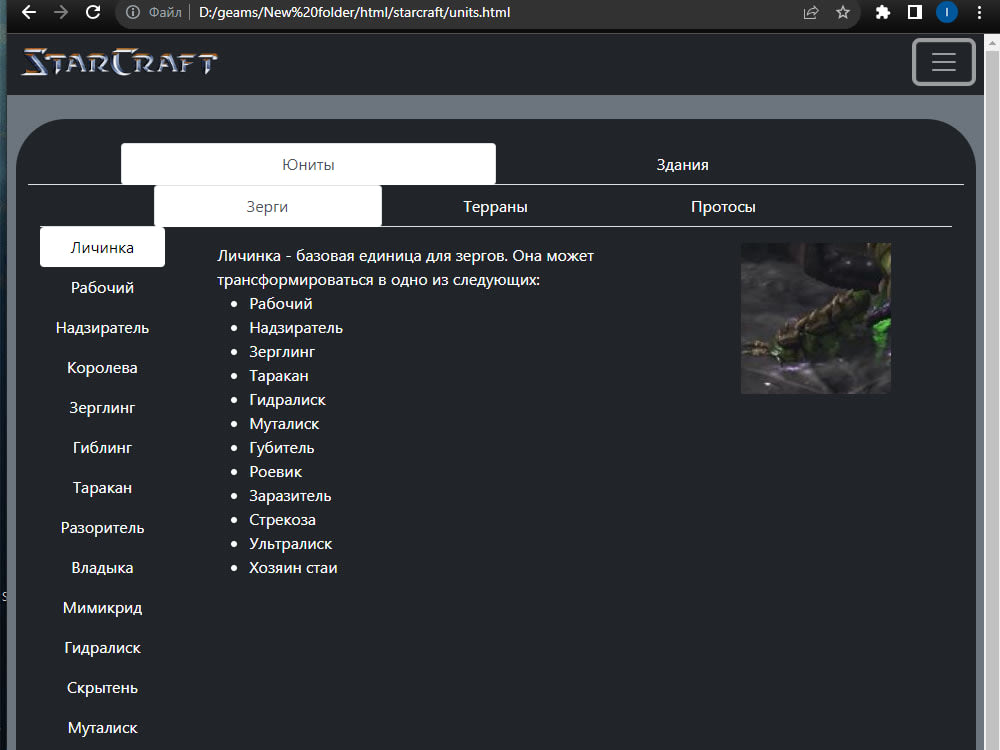Click Роевик in the bulleted list
1000x750 pixels.
point(276,472)
